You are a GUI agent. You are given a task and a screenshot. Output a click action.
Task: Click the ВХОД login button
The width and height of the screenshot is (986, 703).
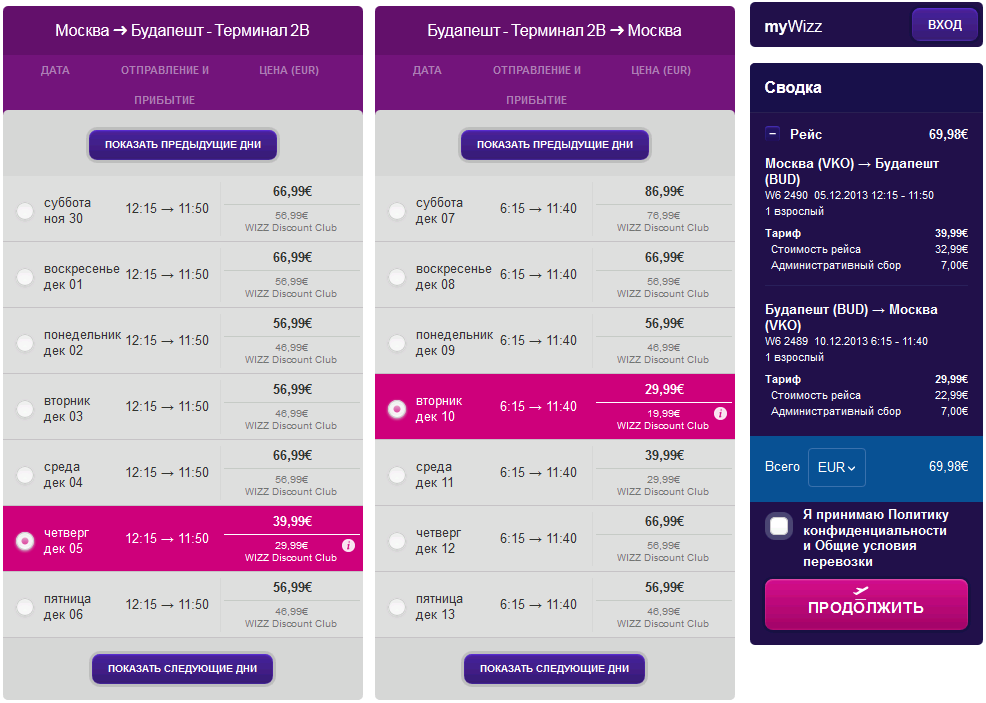pos(944,25)
